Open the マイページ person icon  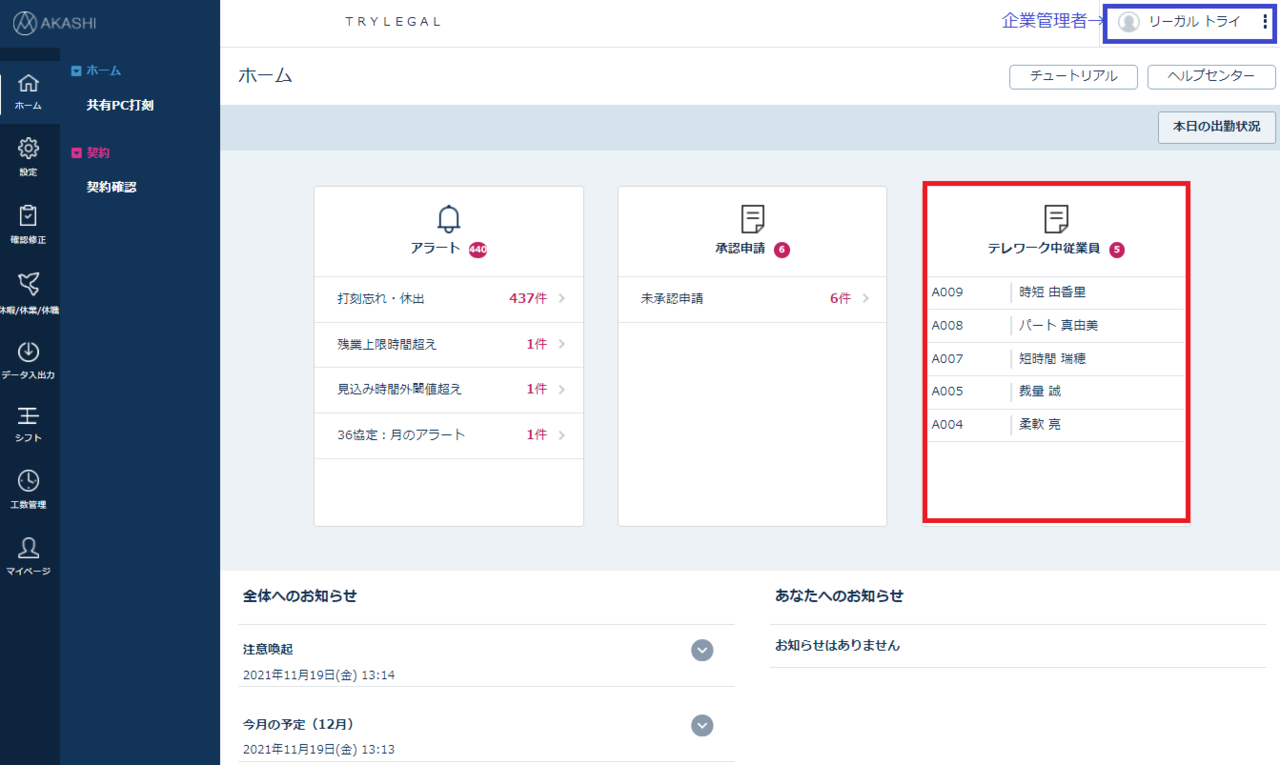click(x=29, y=547)
